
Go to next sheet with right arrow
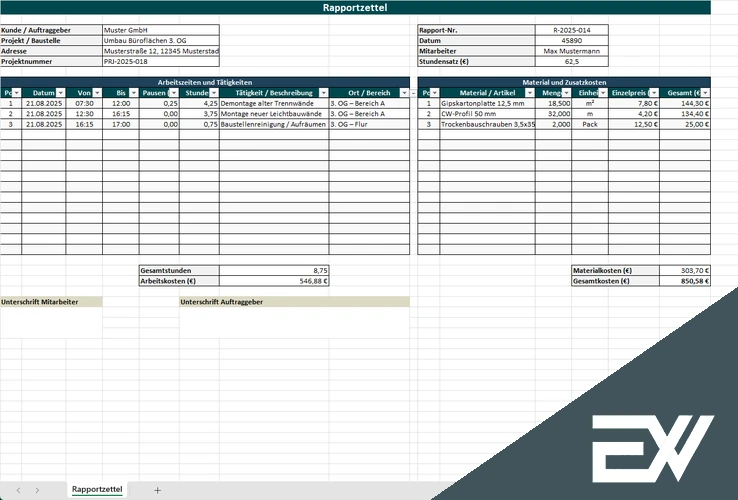(x=37, y=490)
